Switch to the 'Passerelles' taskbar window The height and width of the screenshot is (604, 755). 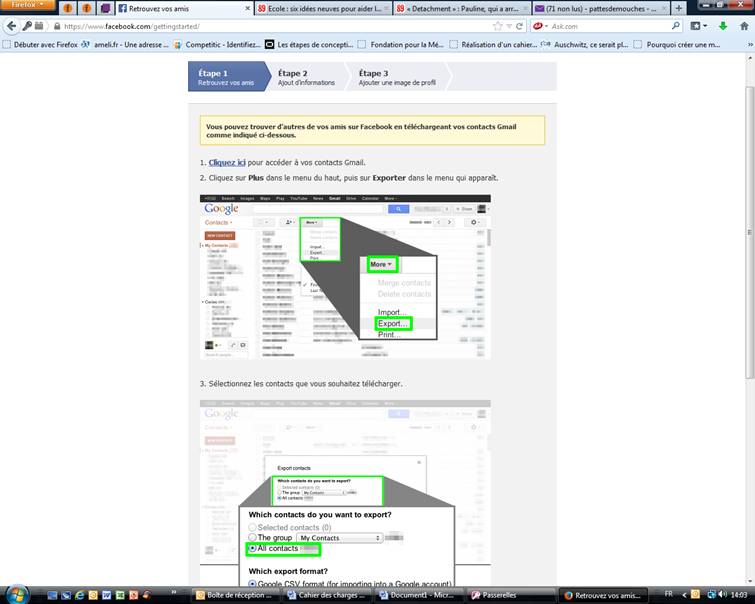[509, 595]
